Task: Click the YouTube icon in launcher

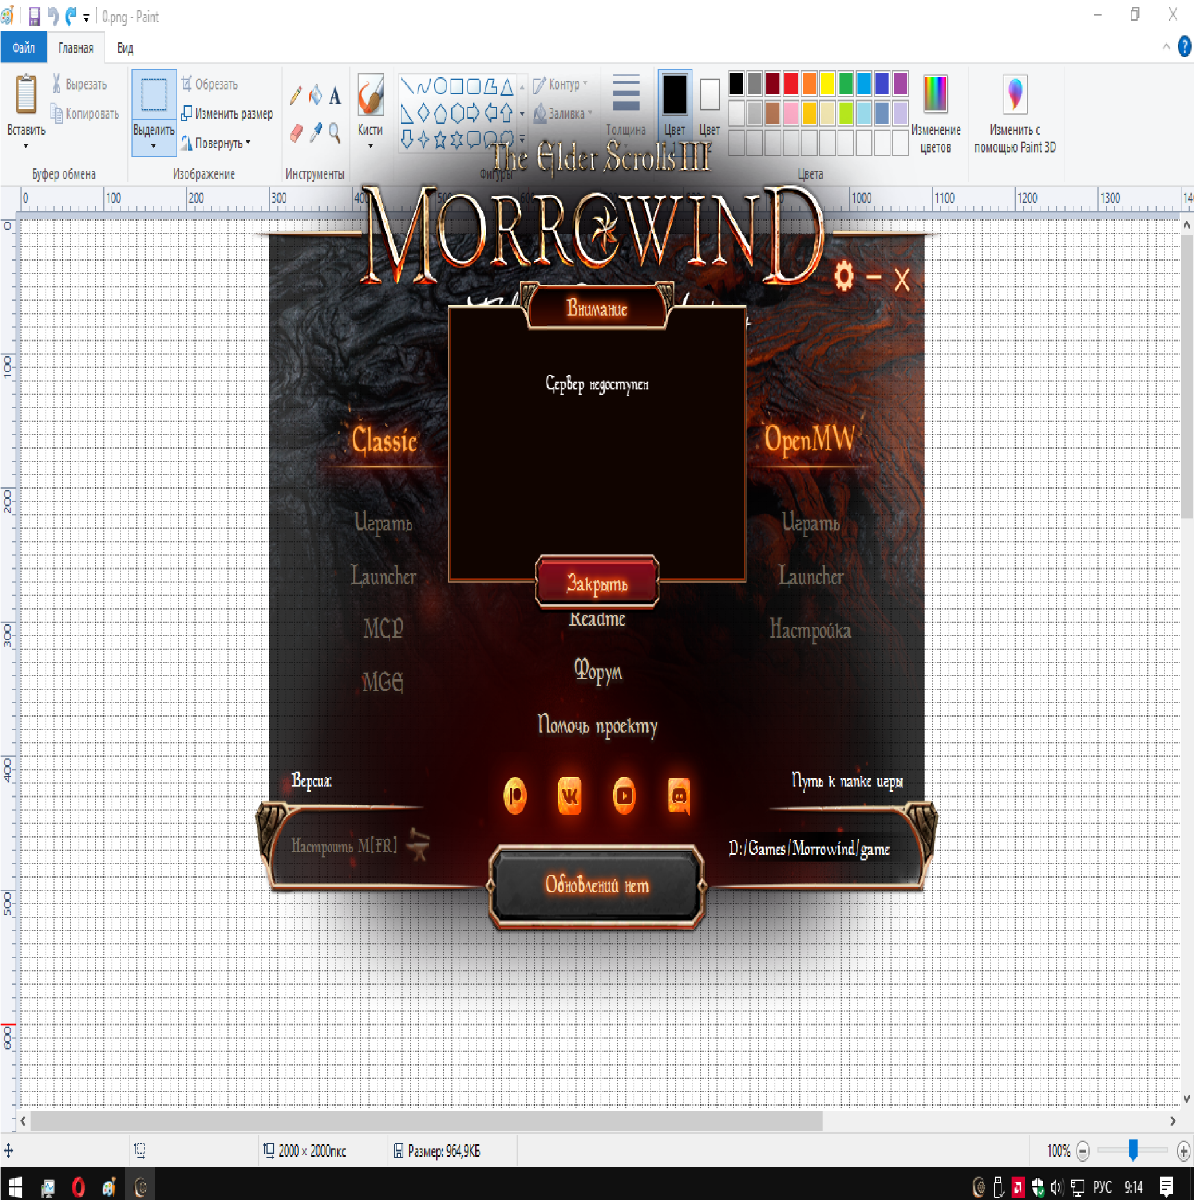Action: (x=624, y=796)
